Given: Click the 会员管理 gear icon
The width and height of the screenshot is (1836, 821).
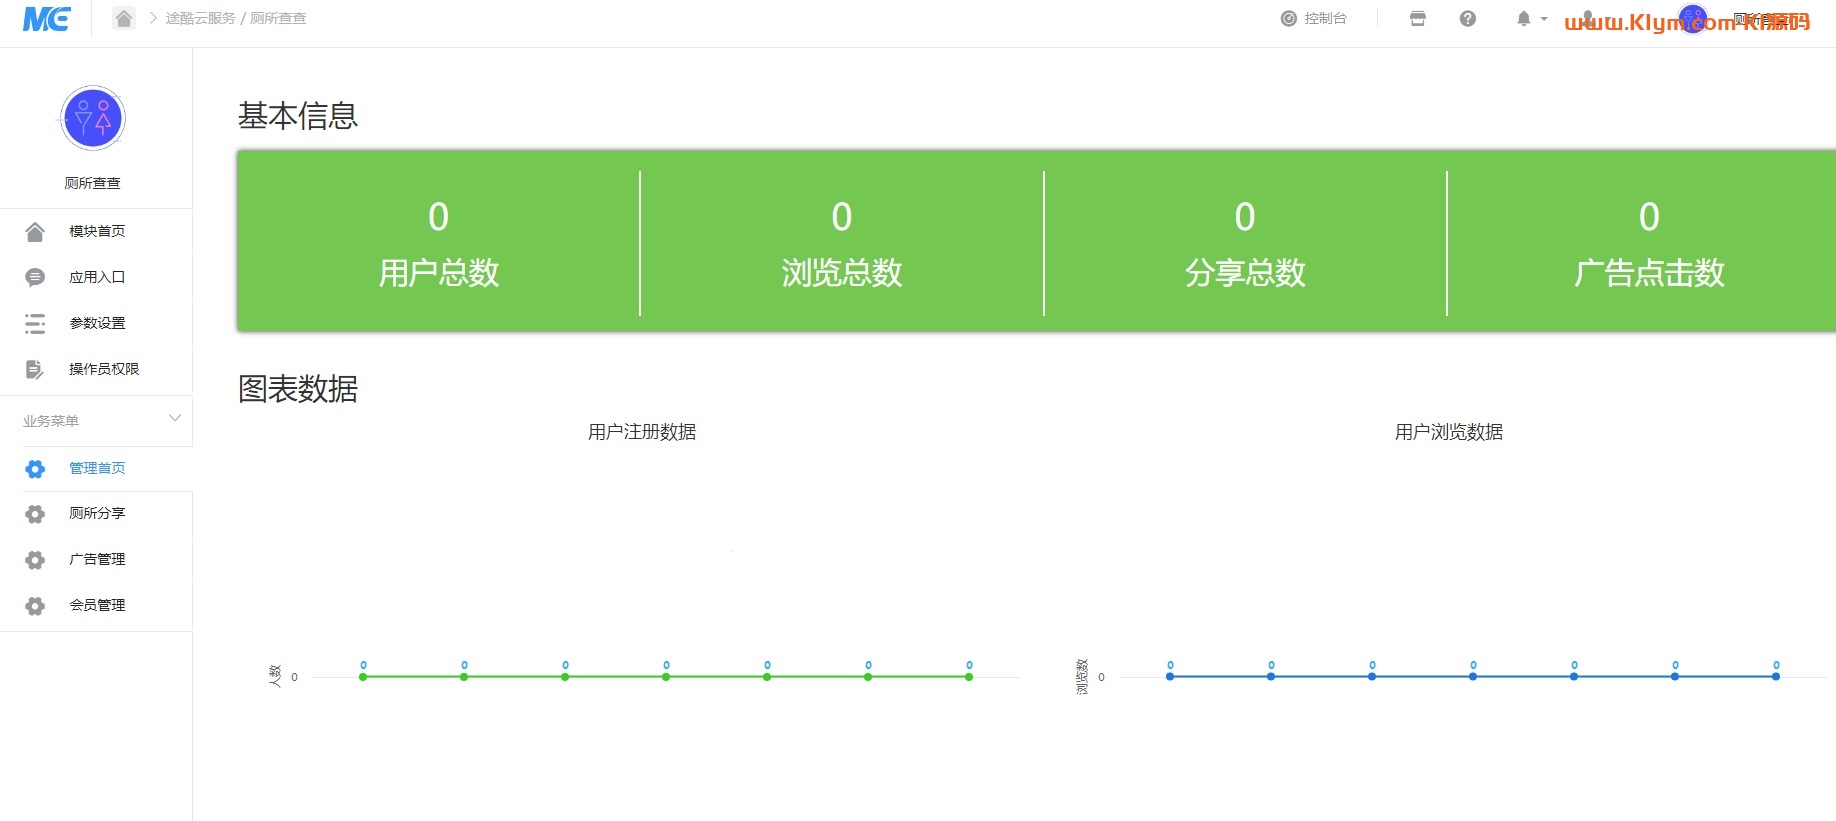Looking at the screenshot, I should point(35,606).
